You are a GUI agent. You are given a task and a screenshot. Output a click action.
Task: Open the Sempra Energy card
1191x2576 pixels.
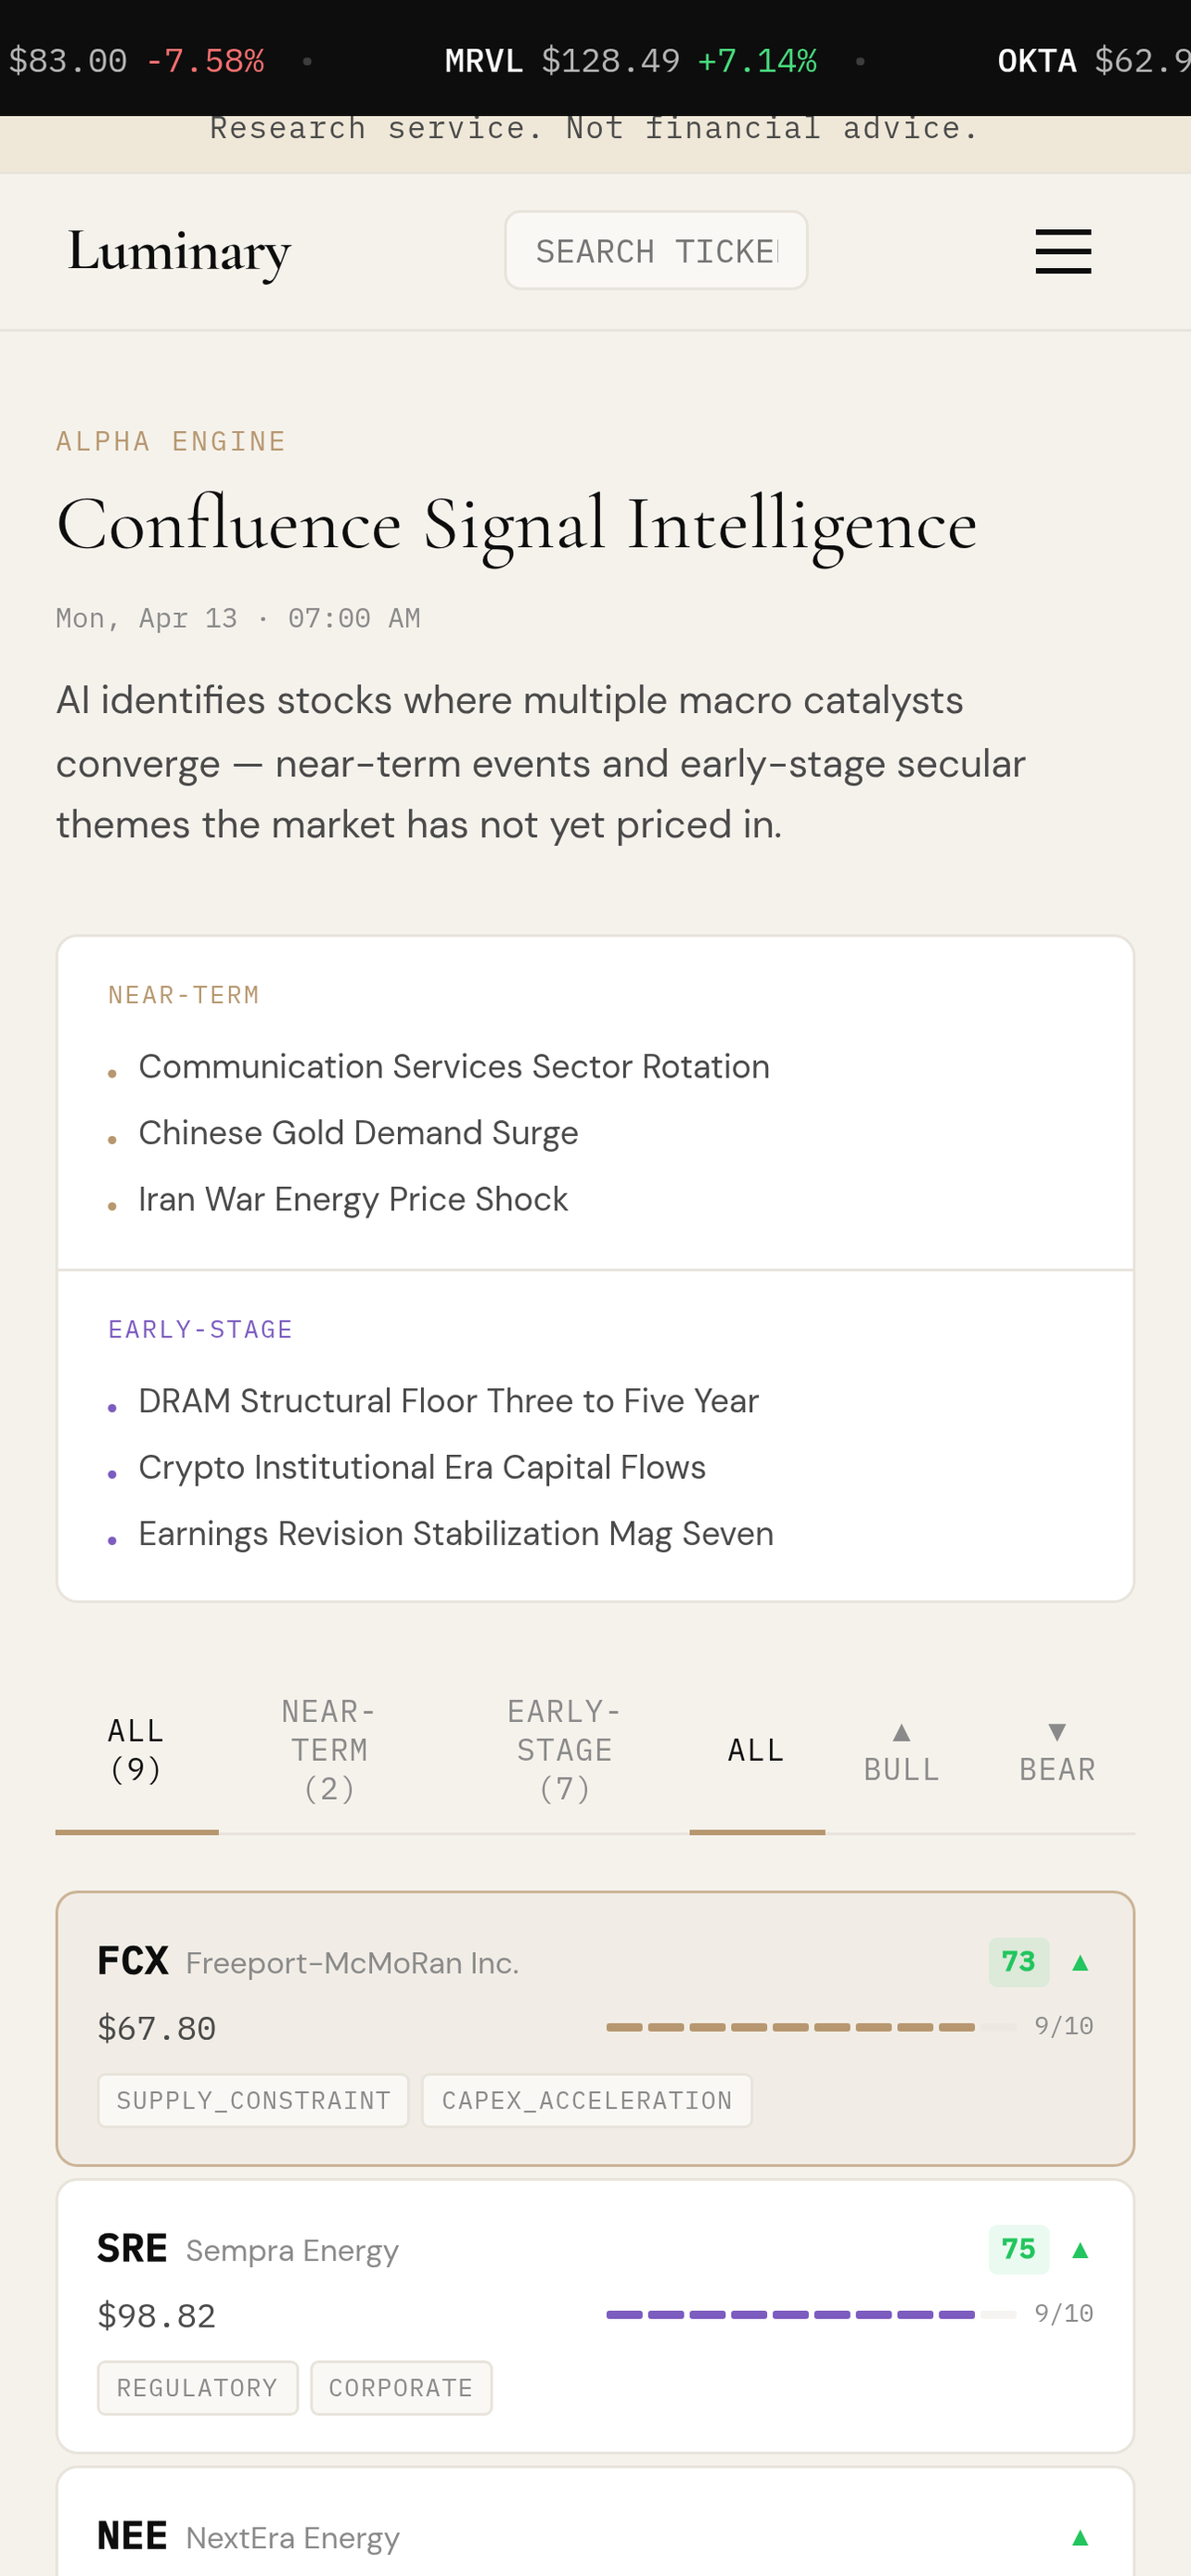coord(595,2316)
